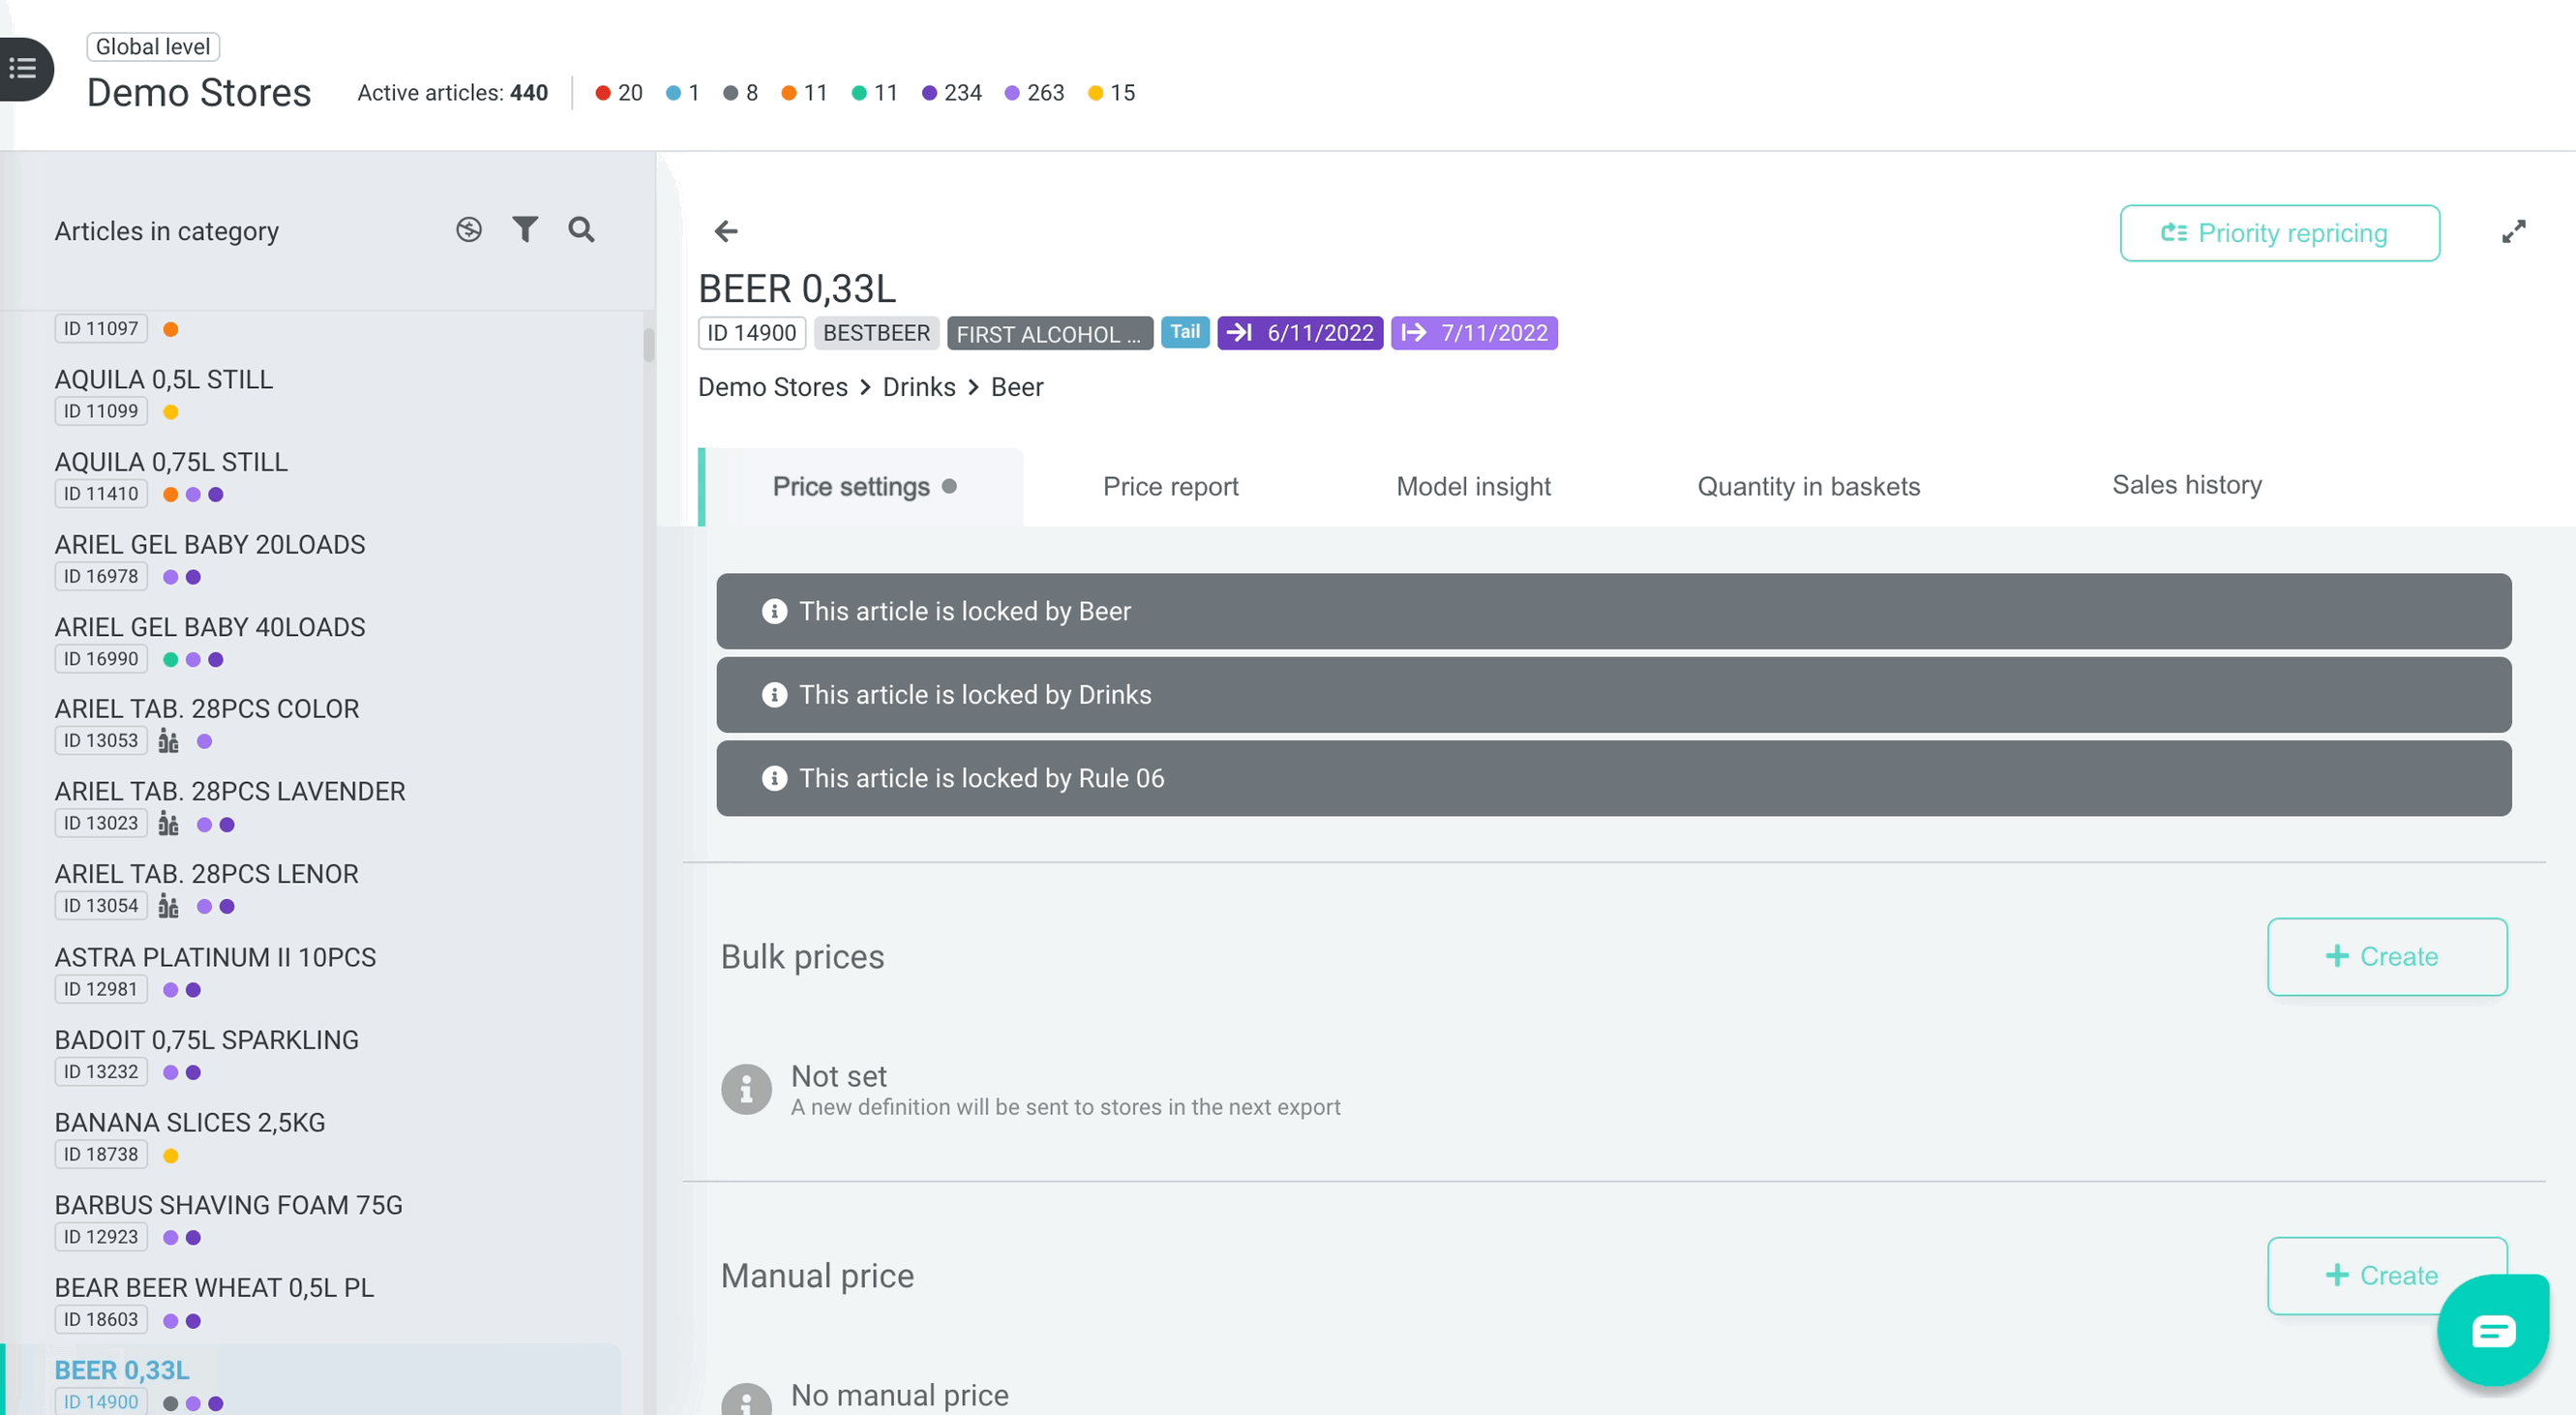
Task: Click bottles icon on ARIEL TAB. 28PCS LENOR
Action: 169,906
